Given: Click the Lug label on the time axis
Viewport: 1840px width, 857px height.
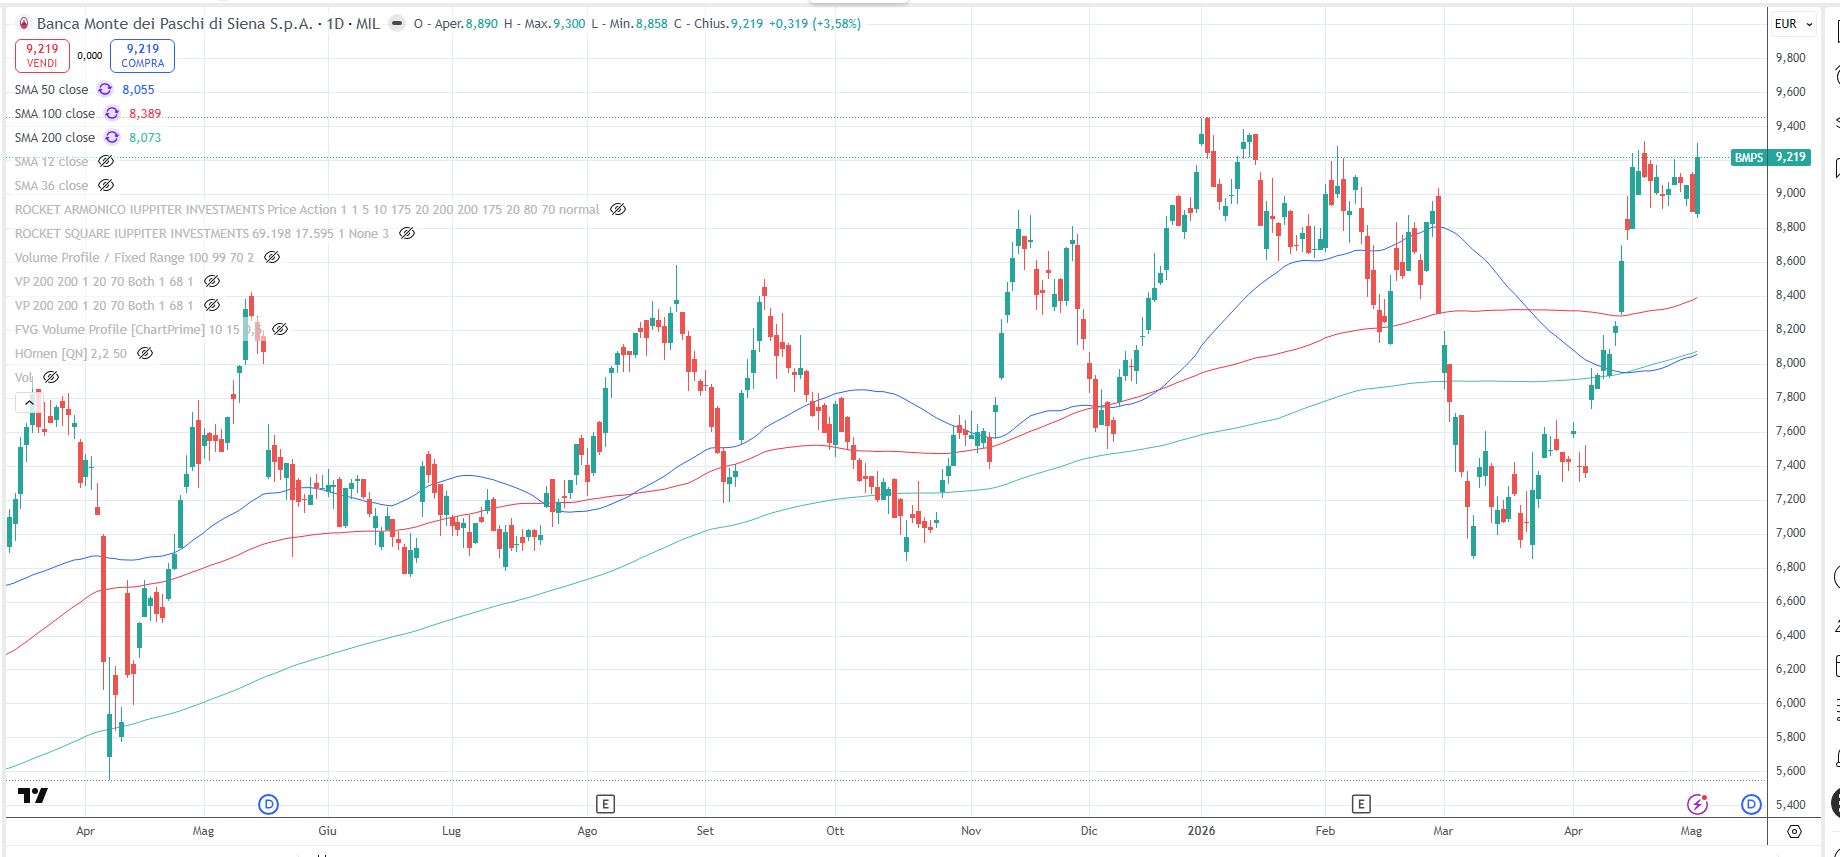Looking at the screenshot, I should 451,831.
